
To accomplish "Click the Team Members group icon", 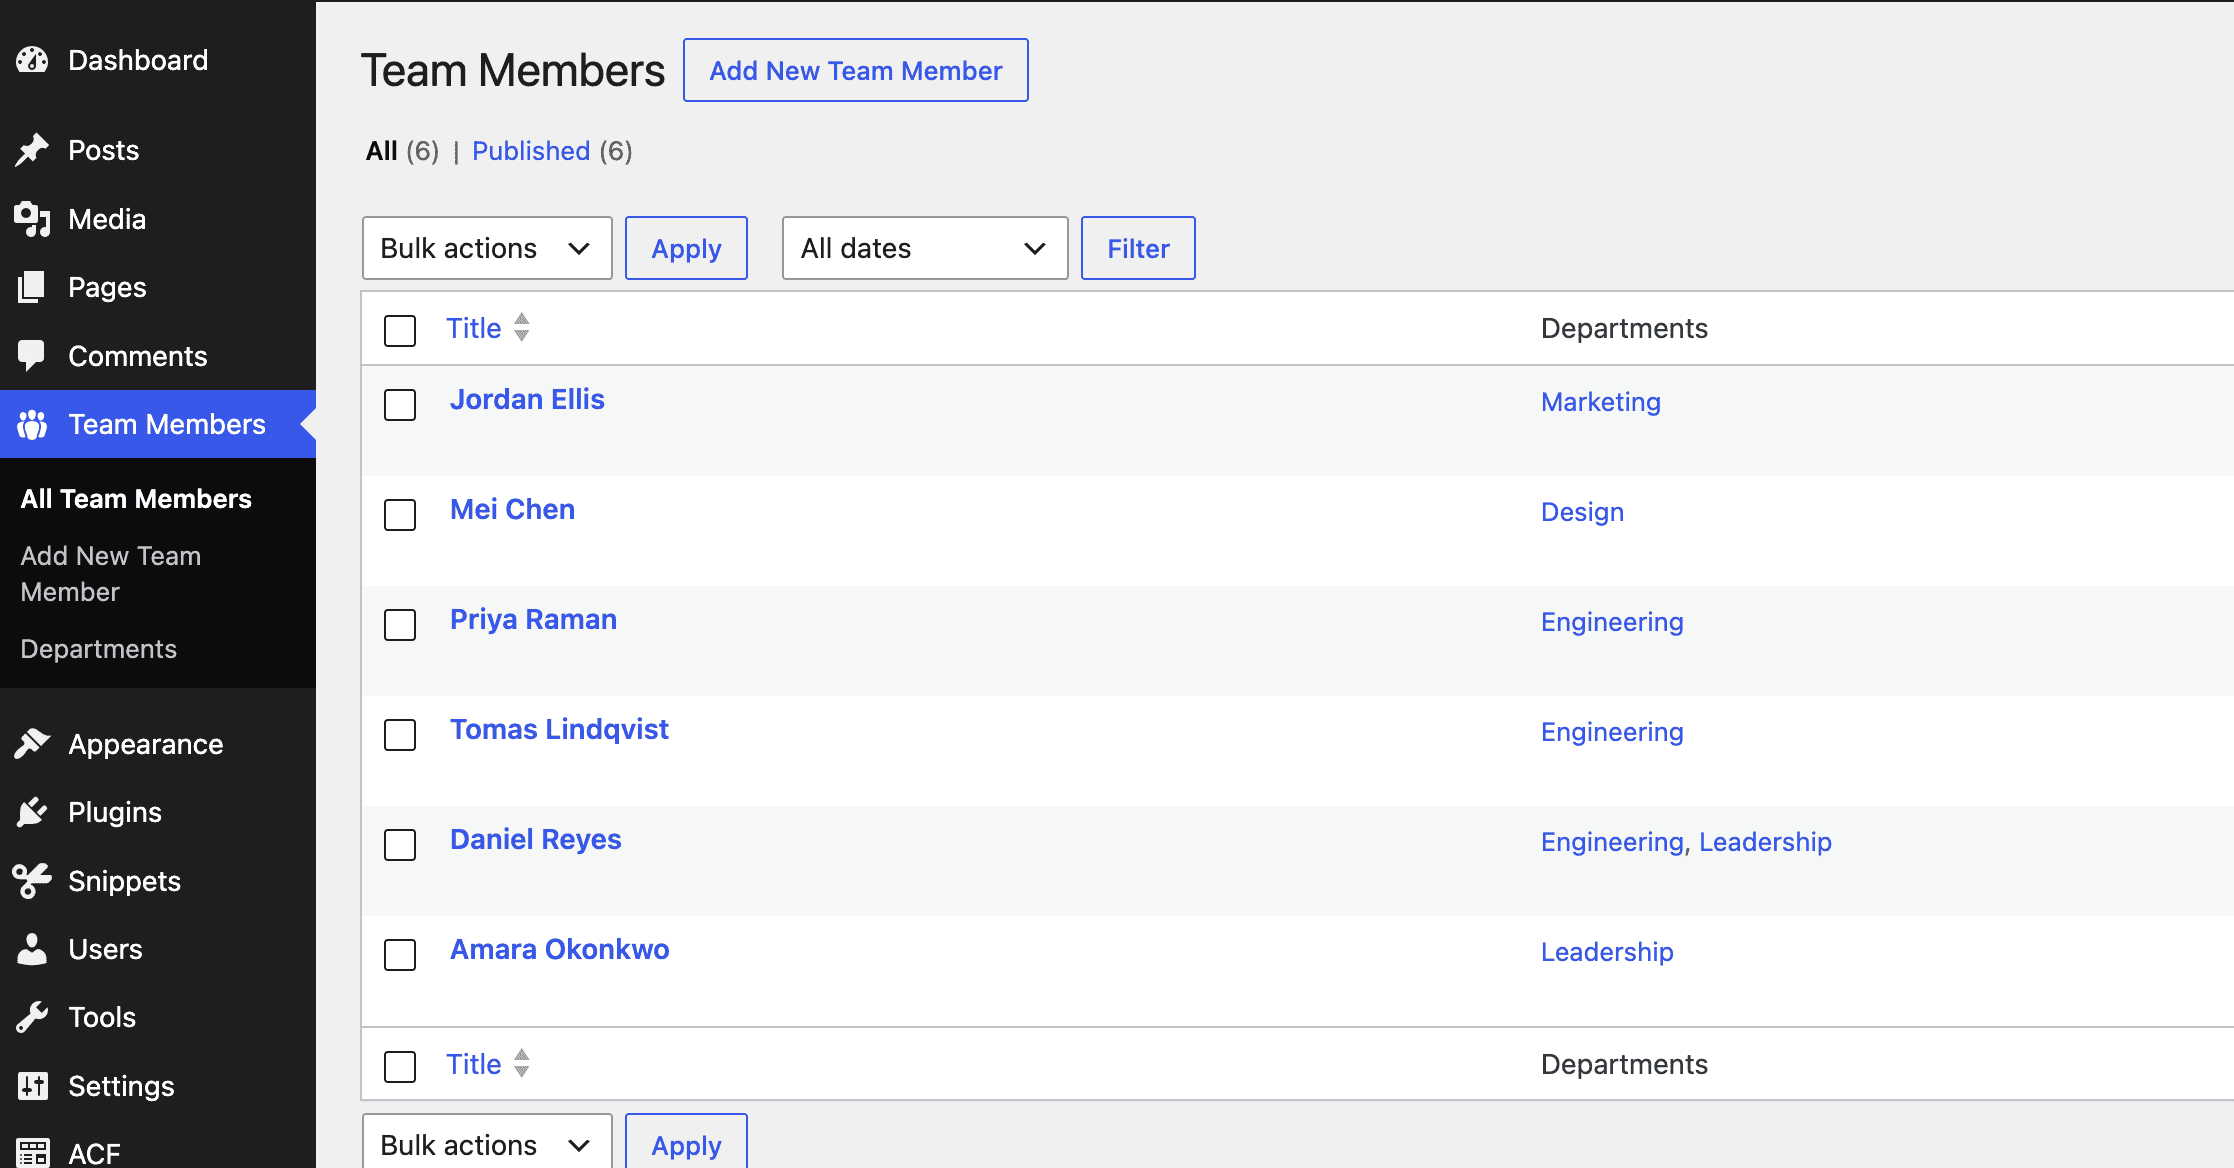I will 32,425.
